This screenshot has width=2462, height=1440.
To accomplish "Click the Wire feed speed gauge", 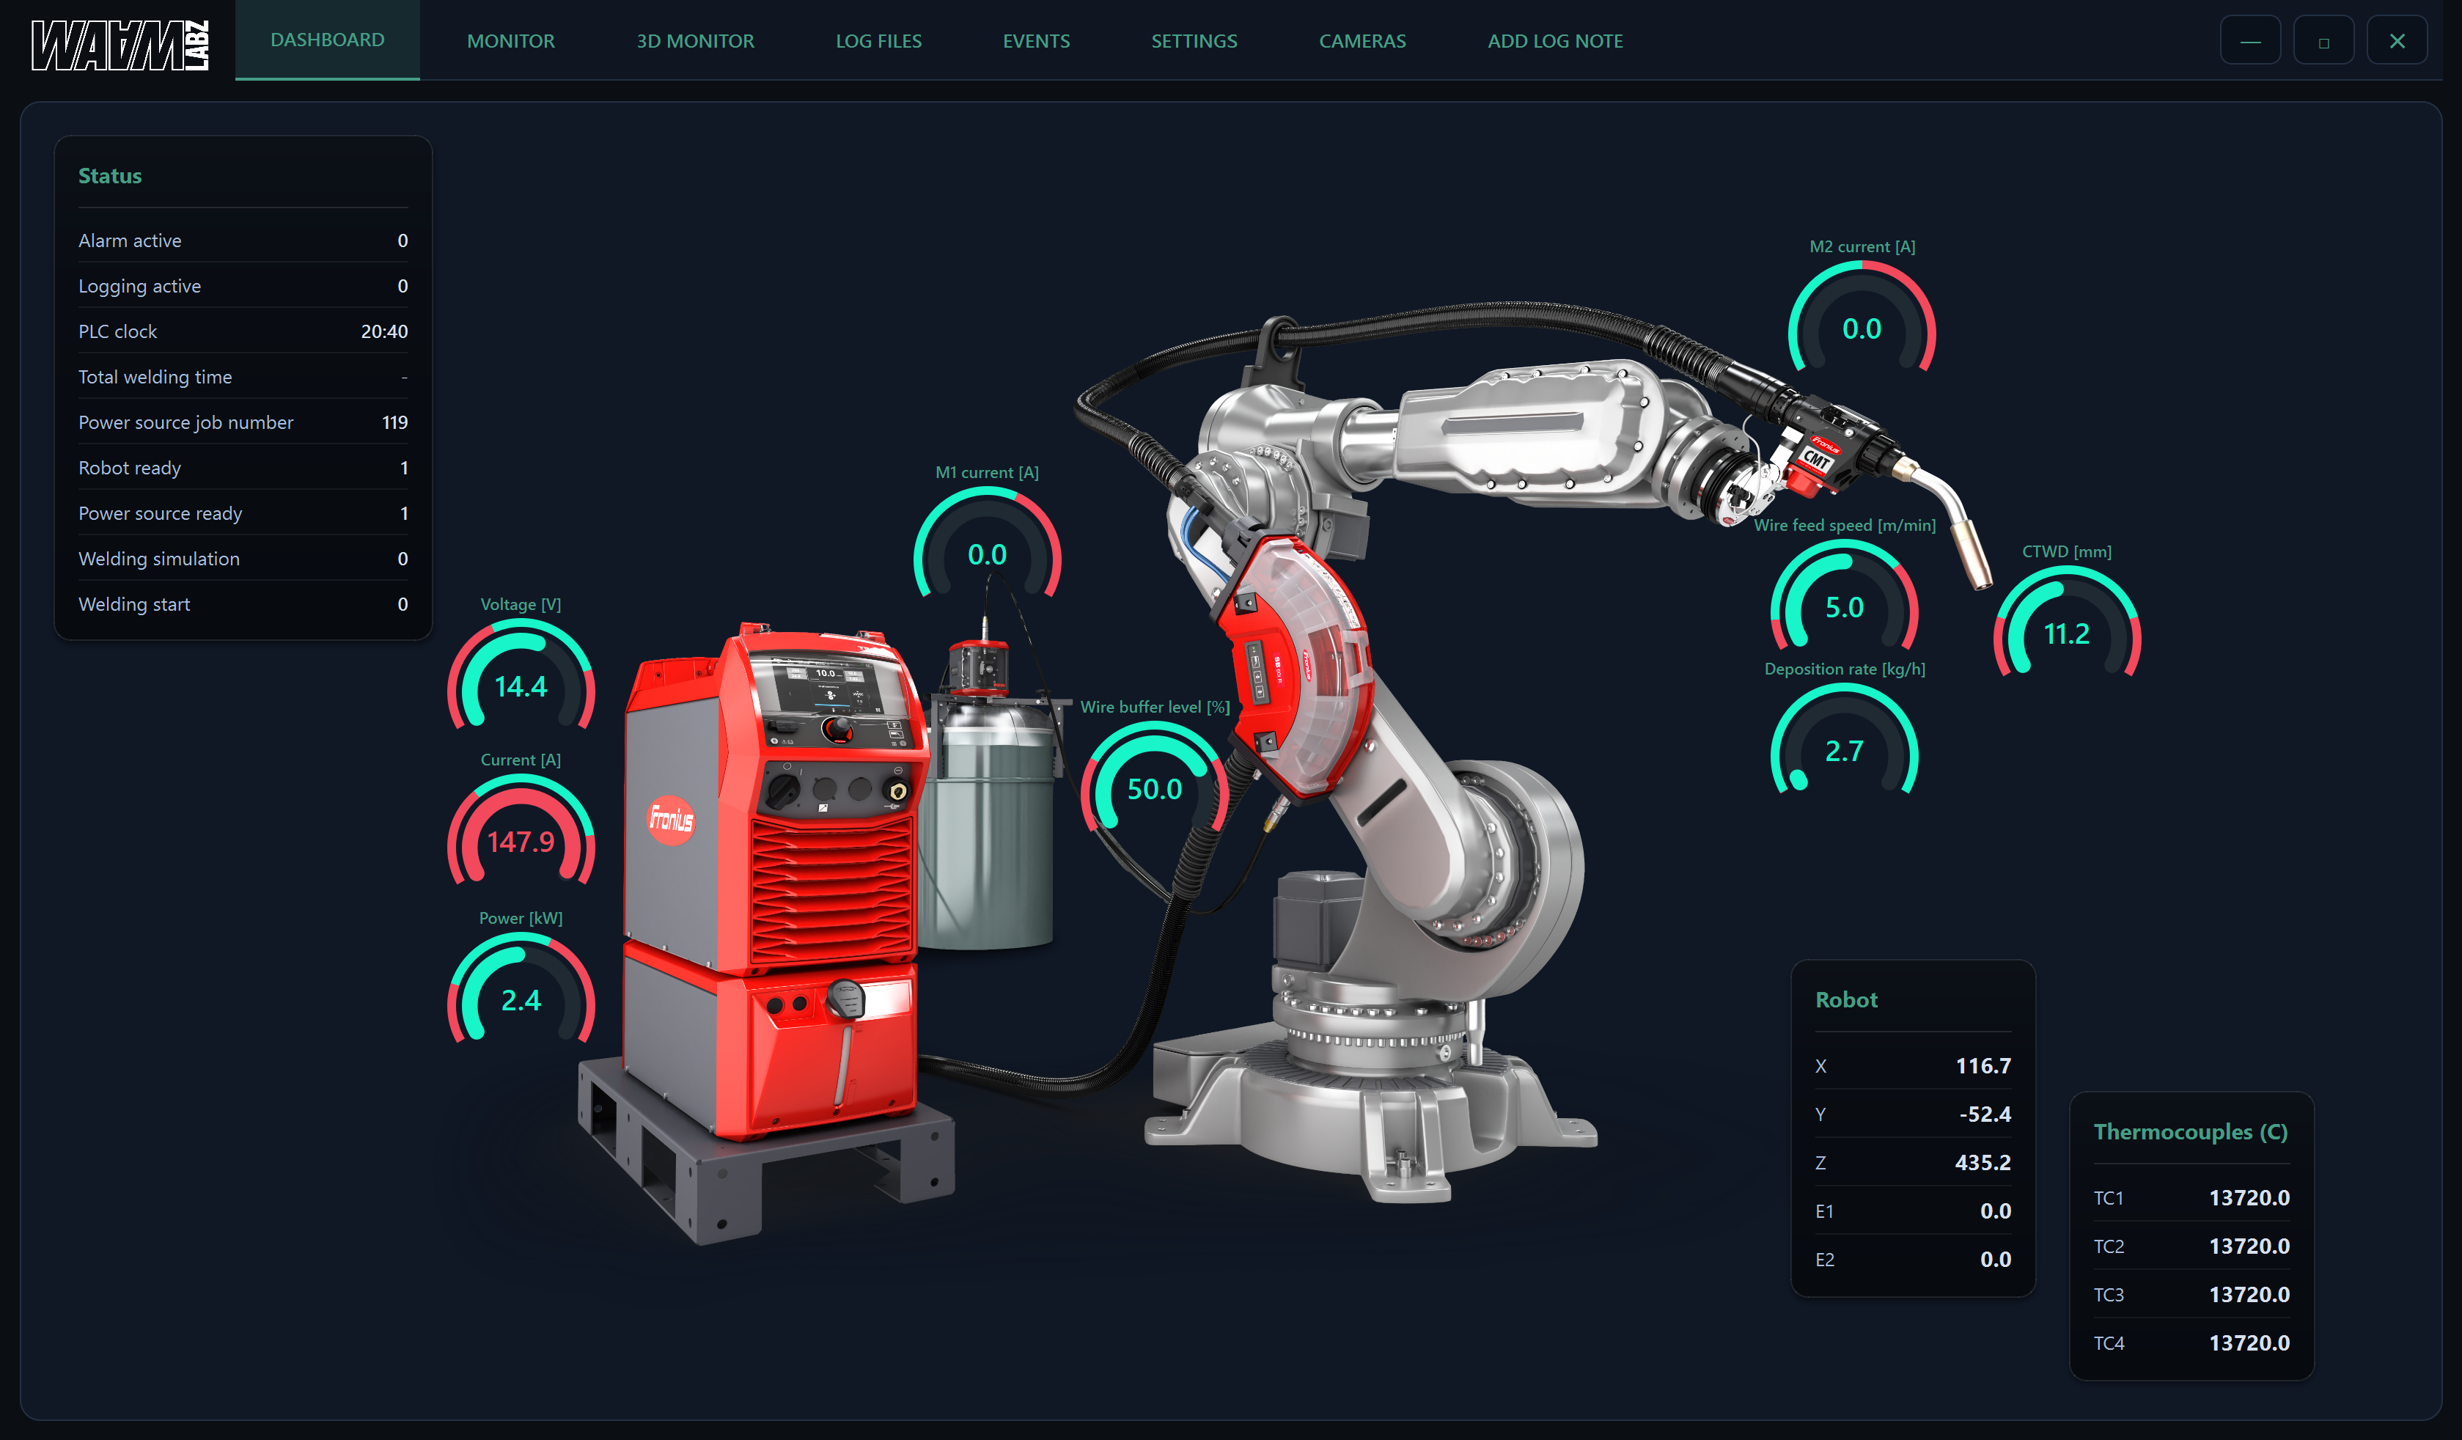I will click(1844, 596).
